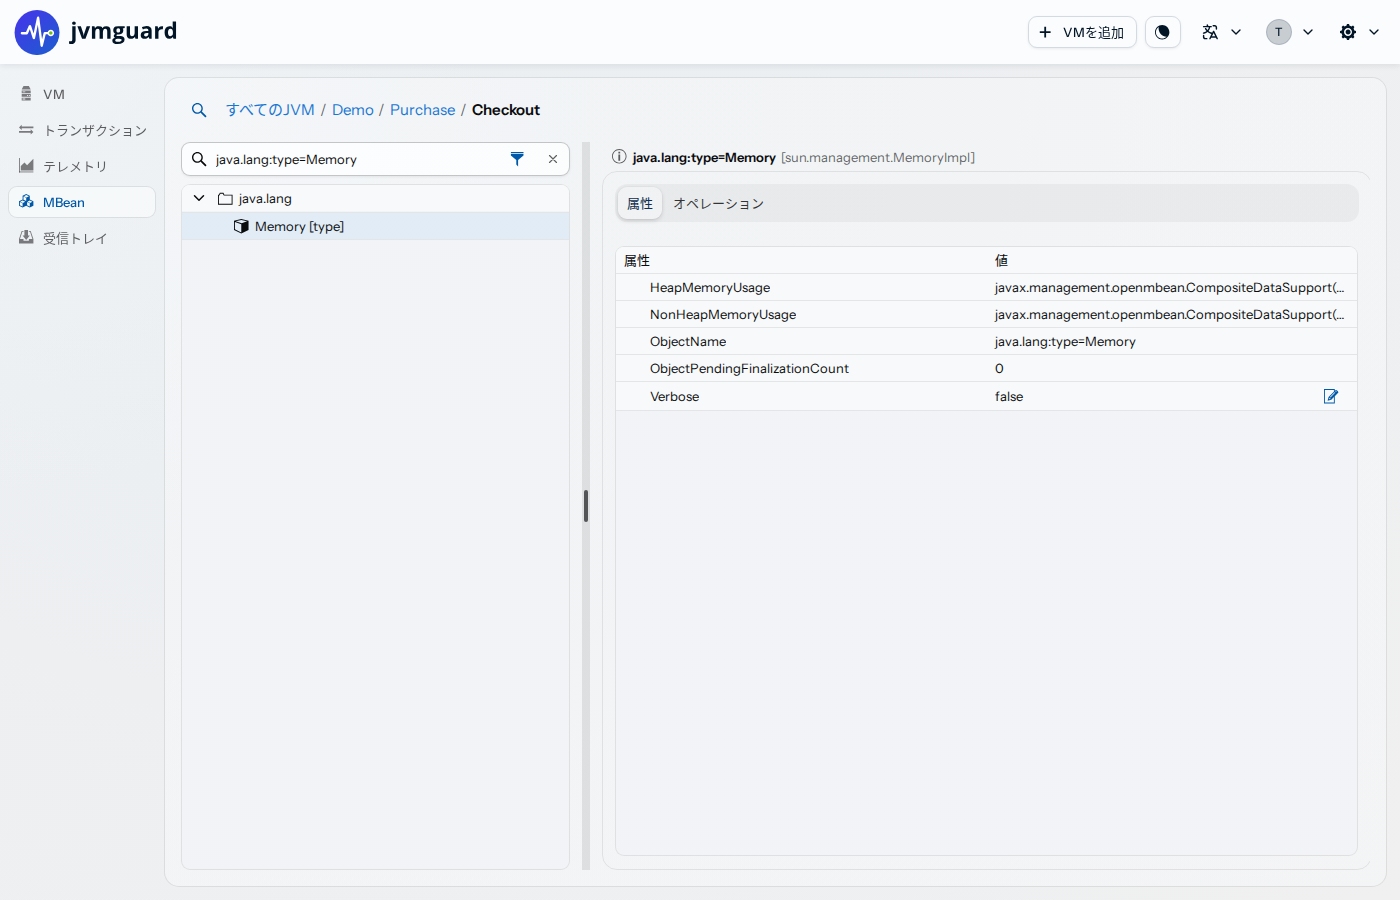The image size is (1400, 900).
Task: Open 受信トレイ in the sidebar
Action: 82,238
